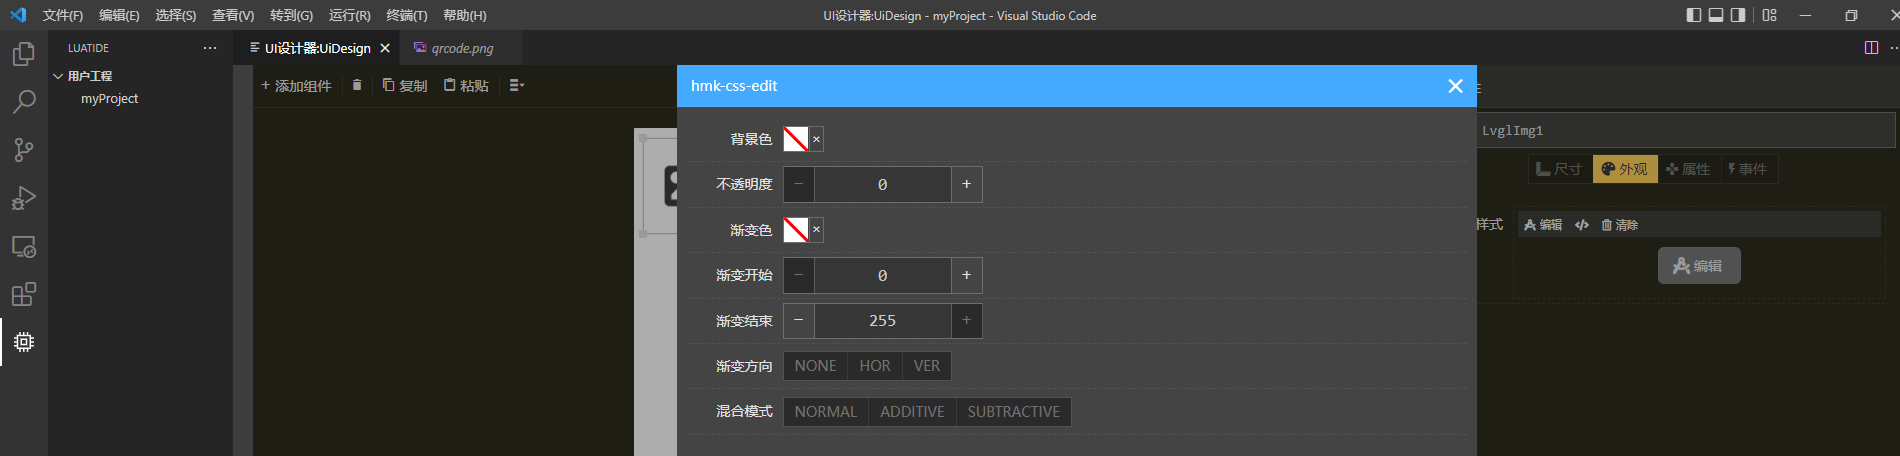Switch to the 属性 properties tab
This screenshot has width=1900, height=456.
pyautogui.click(x=1689, y=169)
